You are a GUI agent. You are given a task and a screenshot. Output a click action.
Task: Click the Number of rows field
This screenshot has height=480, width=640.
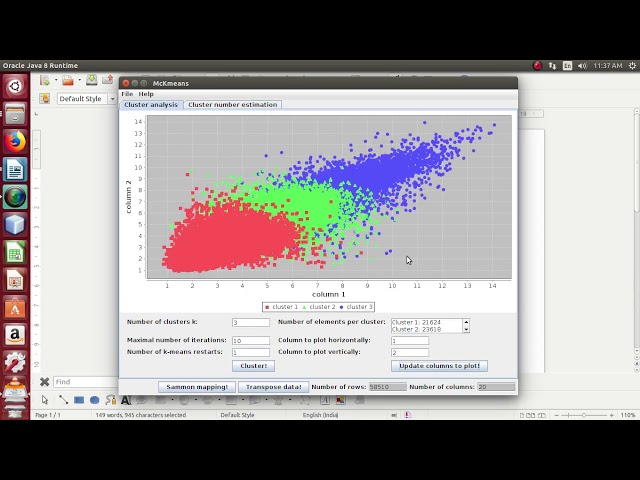click(x=387, y=387)
